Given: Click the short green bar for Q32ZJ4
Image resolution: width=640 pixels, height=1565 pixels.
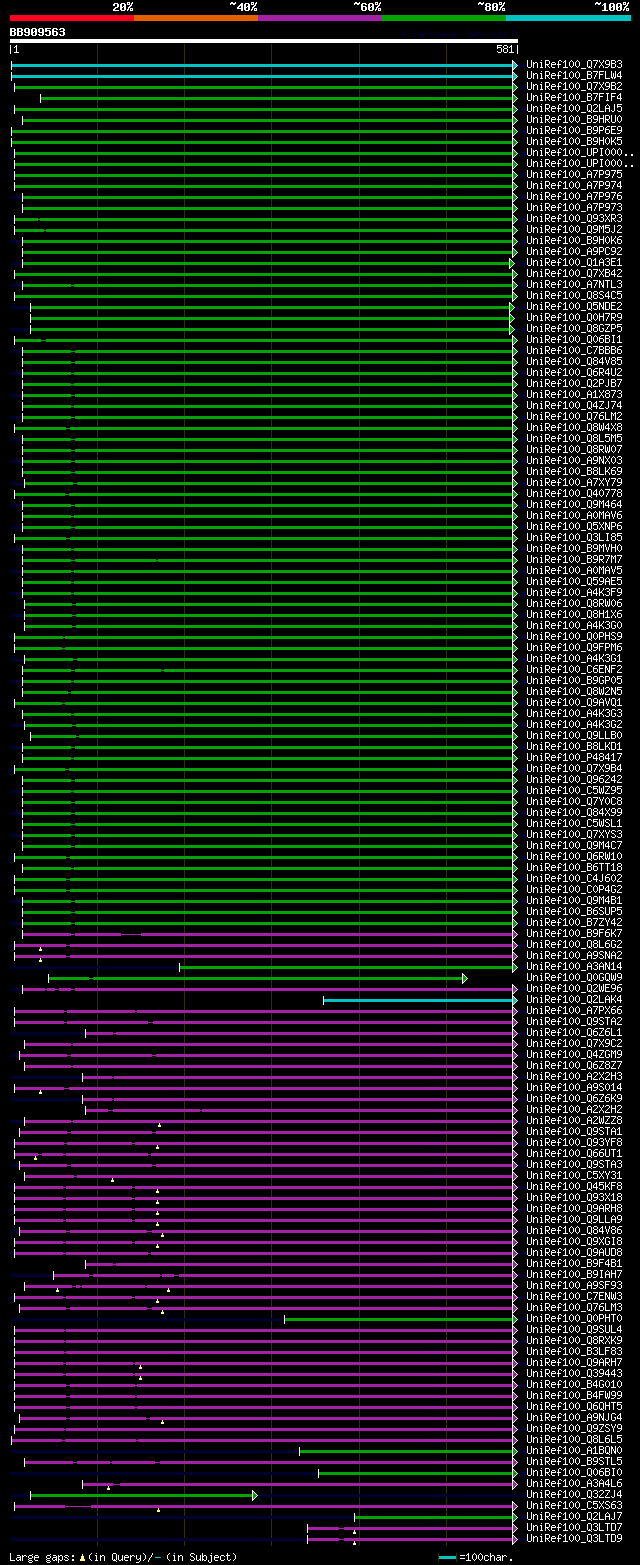Looking at the screenshot, I should pos(143,1494).
